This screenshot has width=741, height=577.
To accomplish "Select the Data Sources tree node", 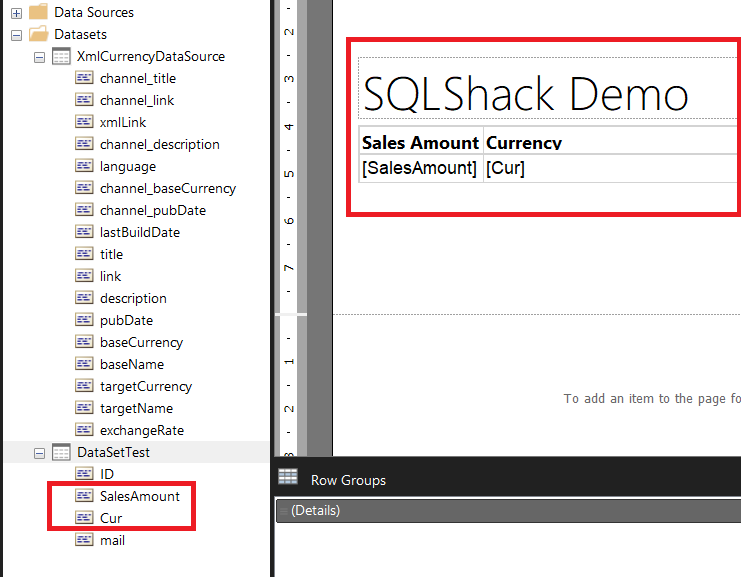I will [x=94, y=12].
